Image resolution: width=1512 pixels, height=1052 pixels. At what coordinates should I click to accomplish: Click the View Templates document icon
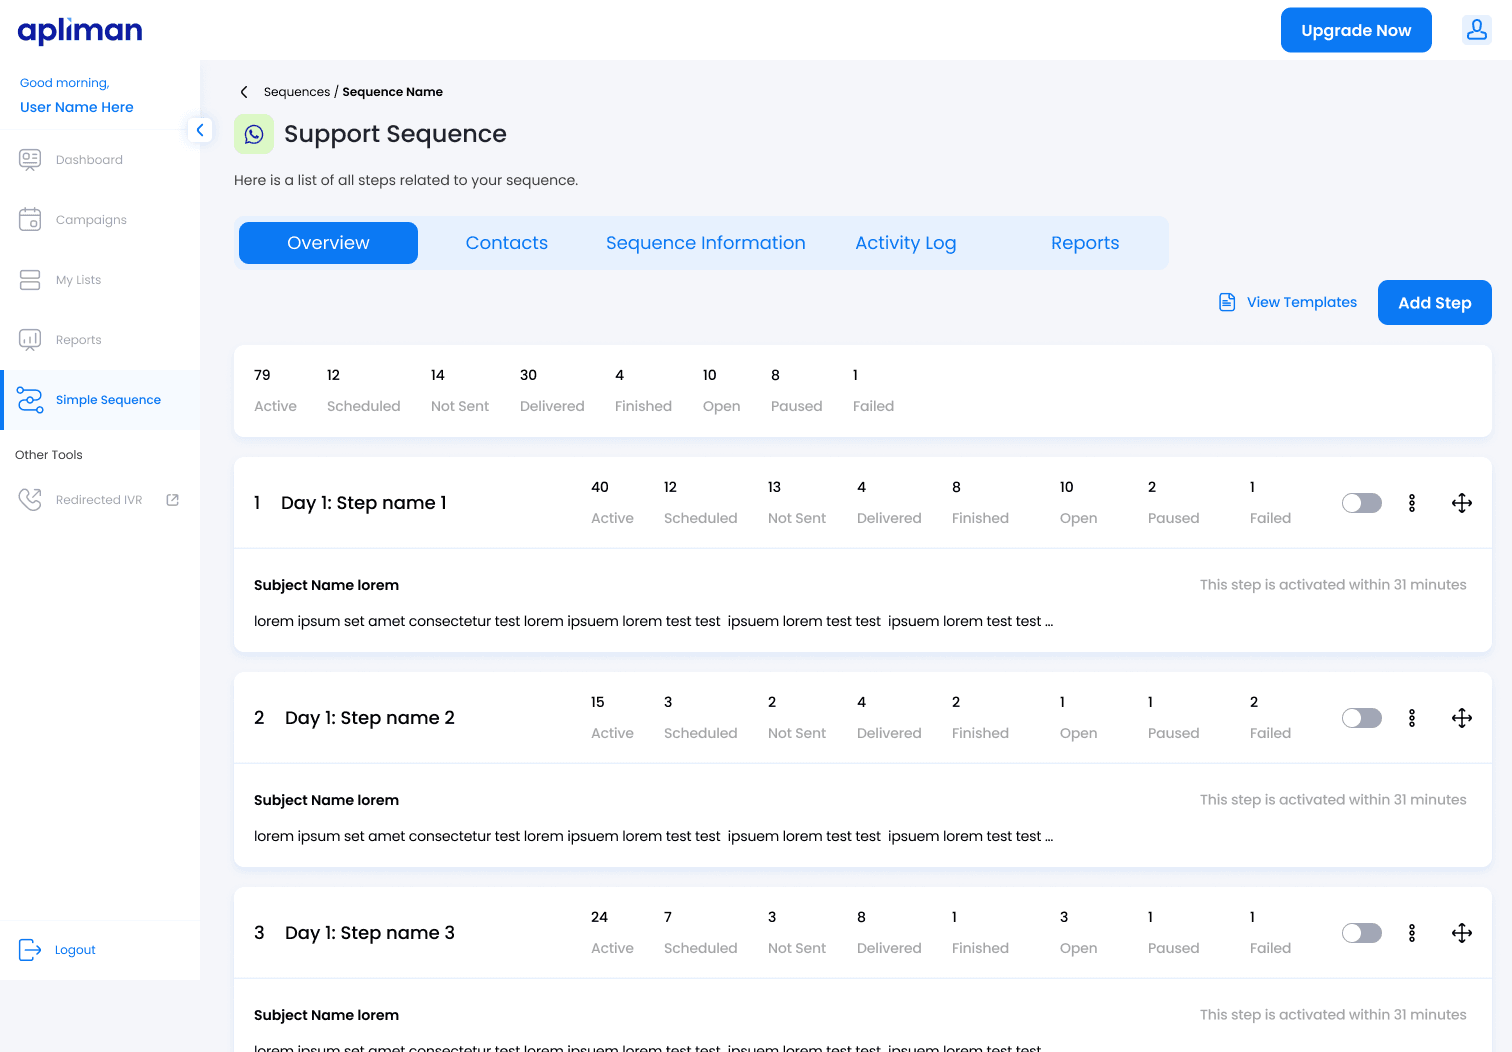point(1227,302)
